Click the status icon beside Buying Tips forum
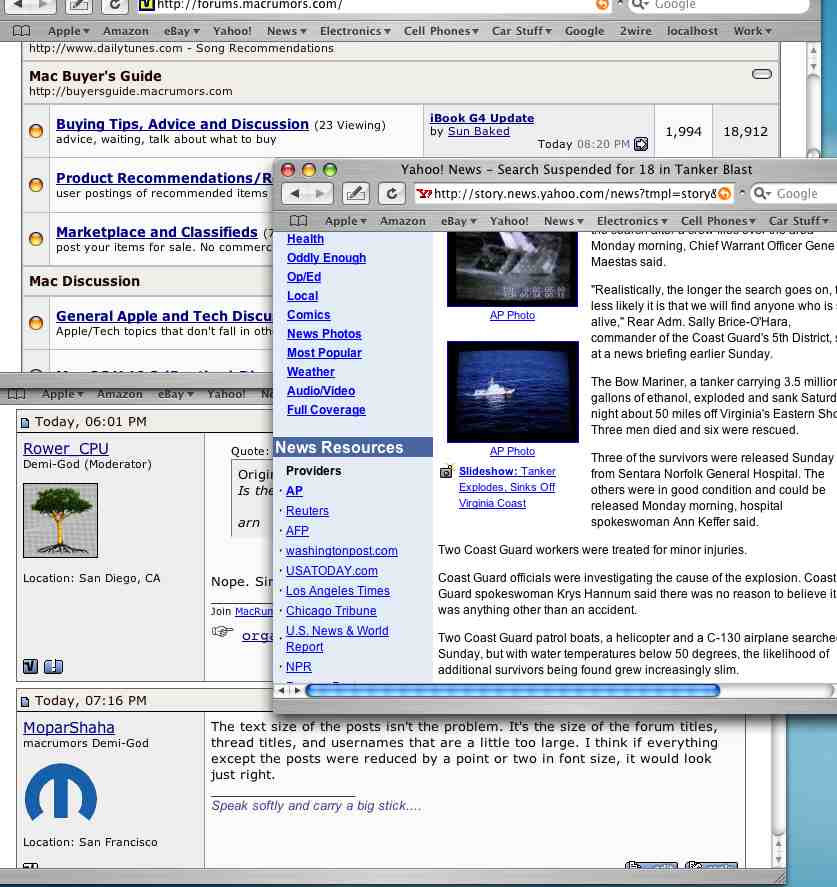 click(x=36, y=131)
